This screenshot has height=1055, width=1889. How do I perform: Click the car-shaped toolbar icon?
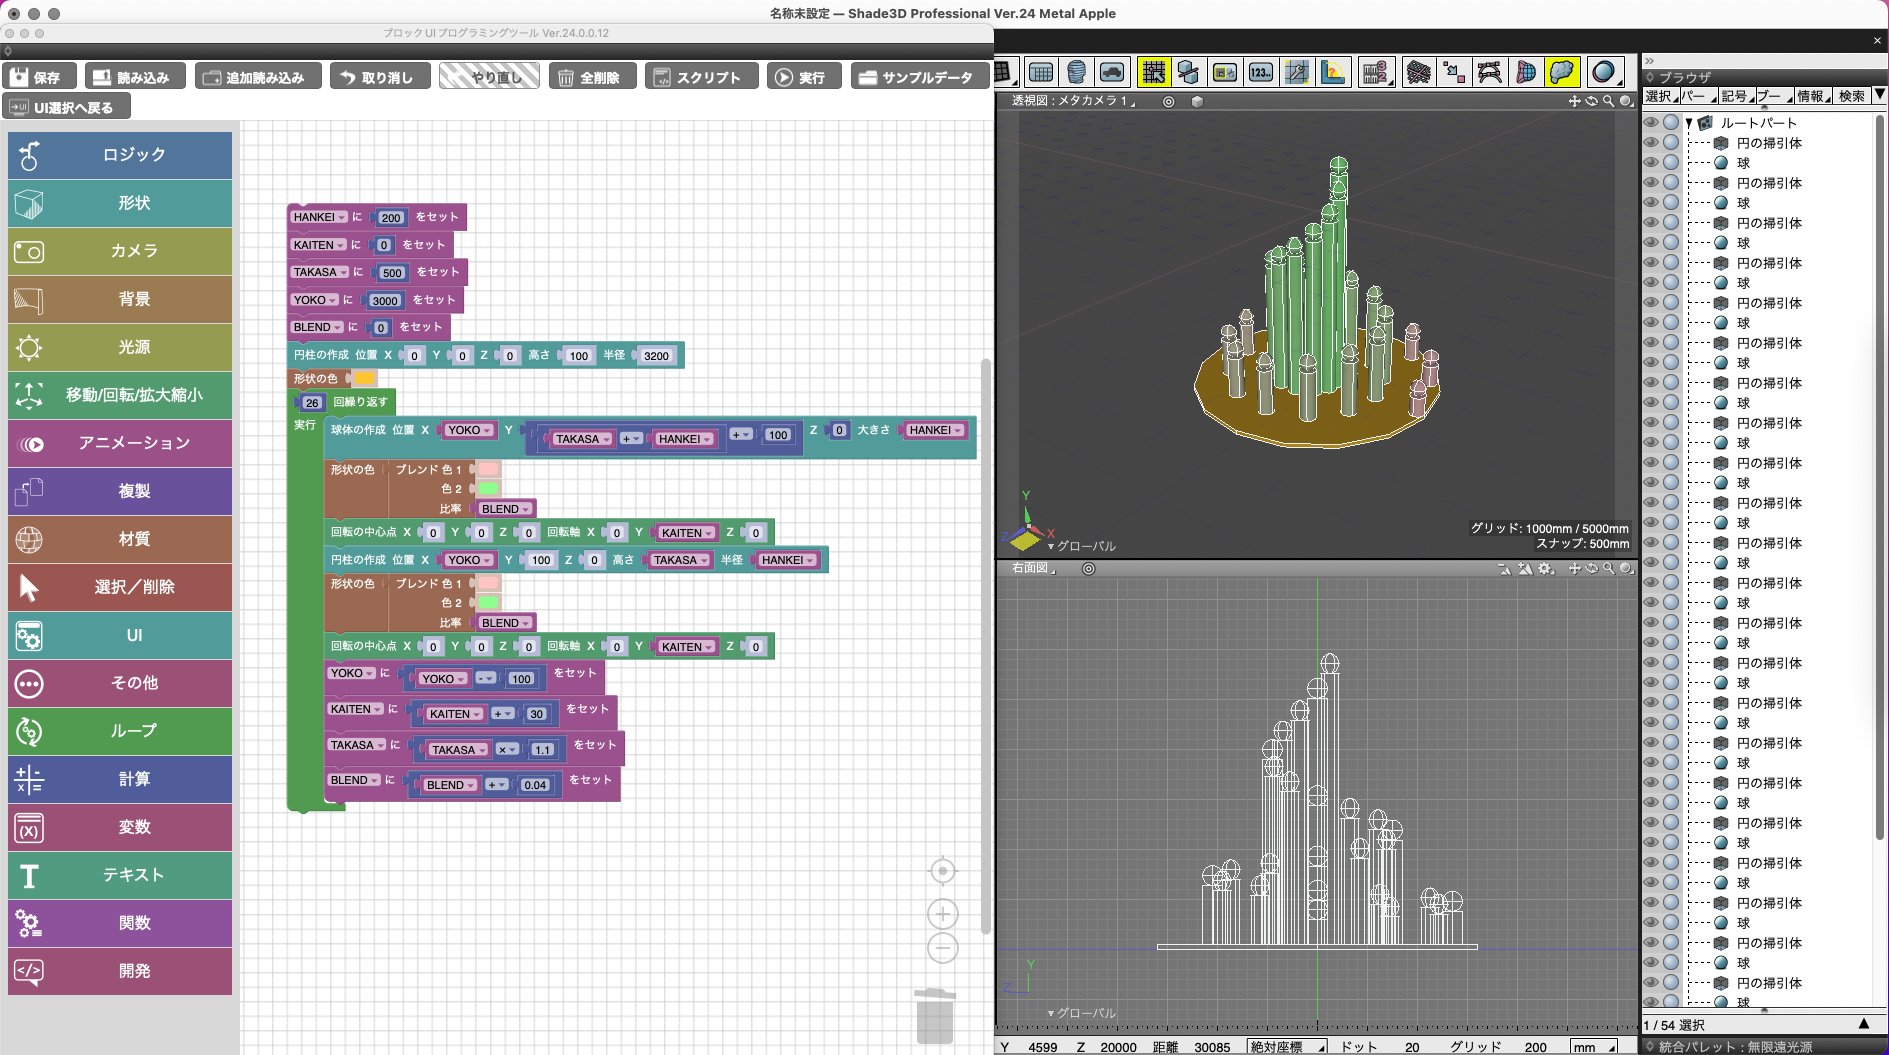coord(1112,72)
